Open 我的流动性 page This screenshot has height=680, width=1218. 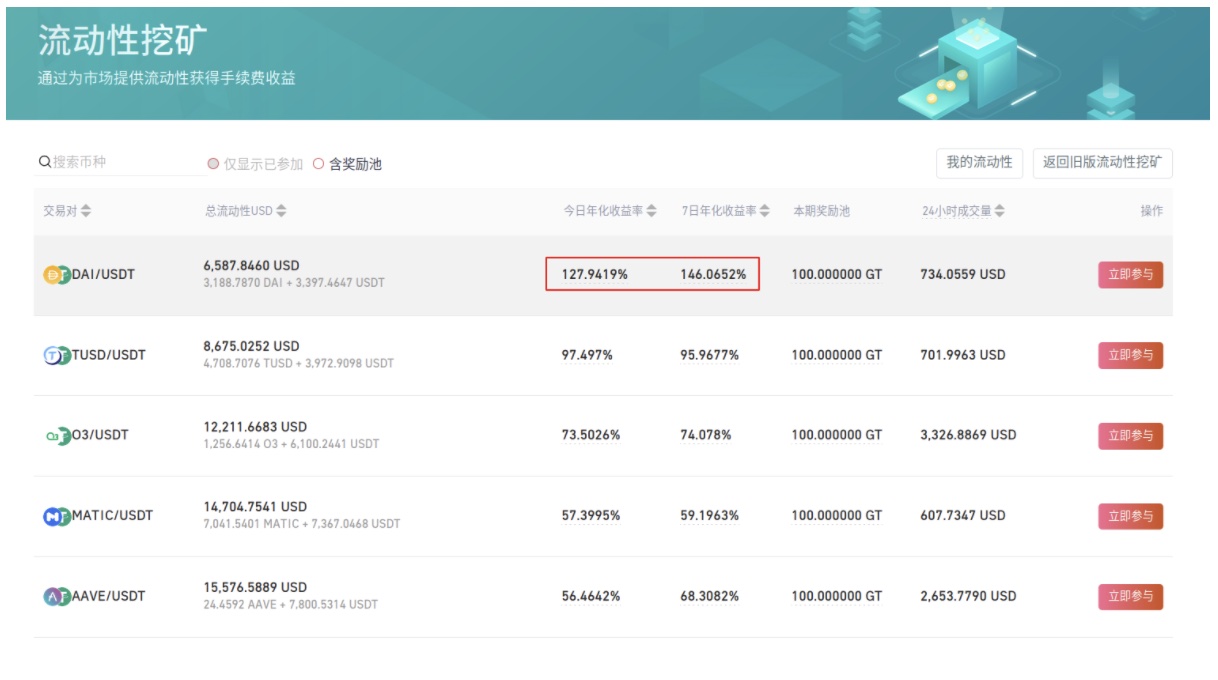pyautogui.click(x=979, y=162)
